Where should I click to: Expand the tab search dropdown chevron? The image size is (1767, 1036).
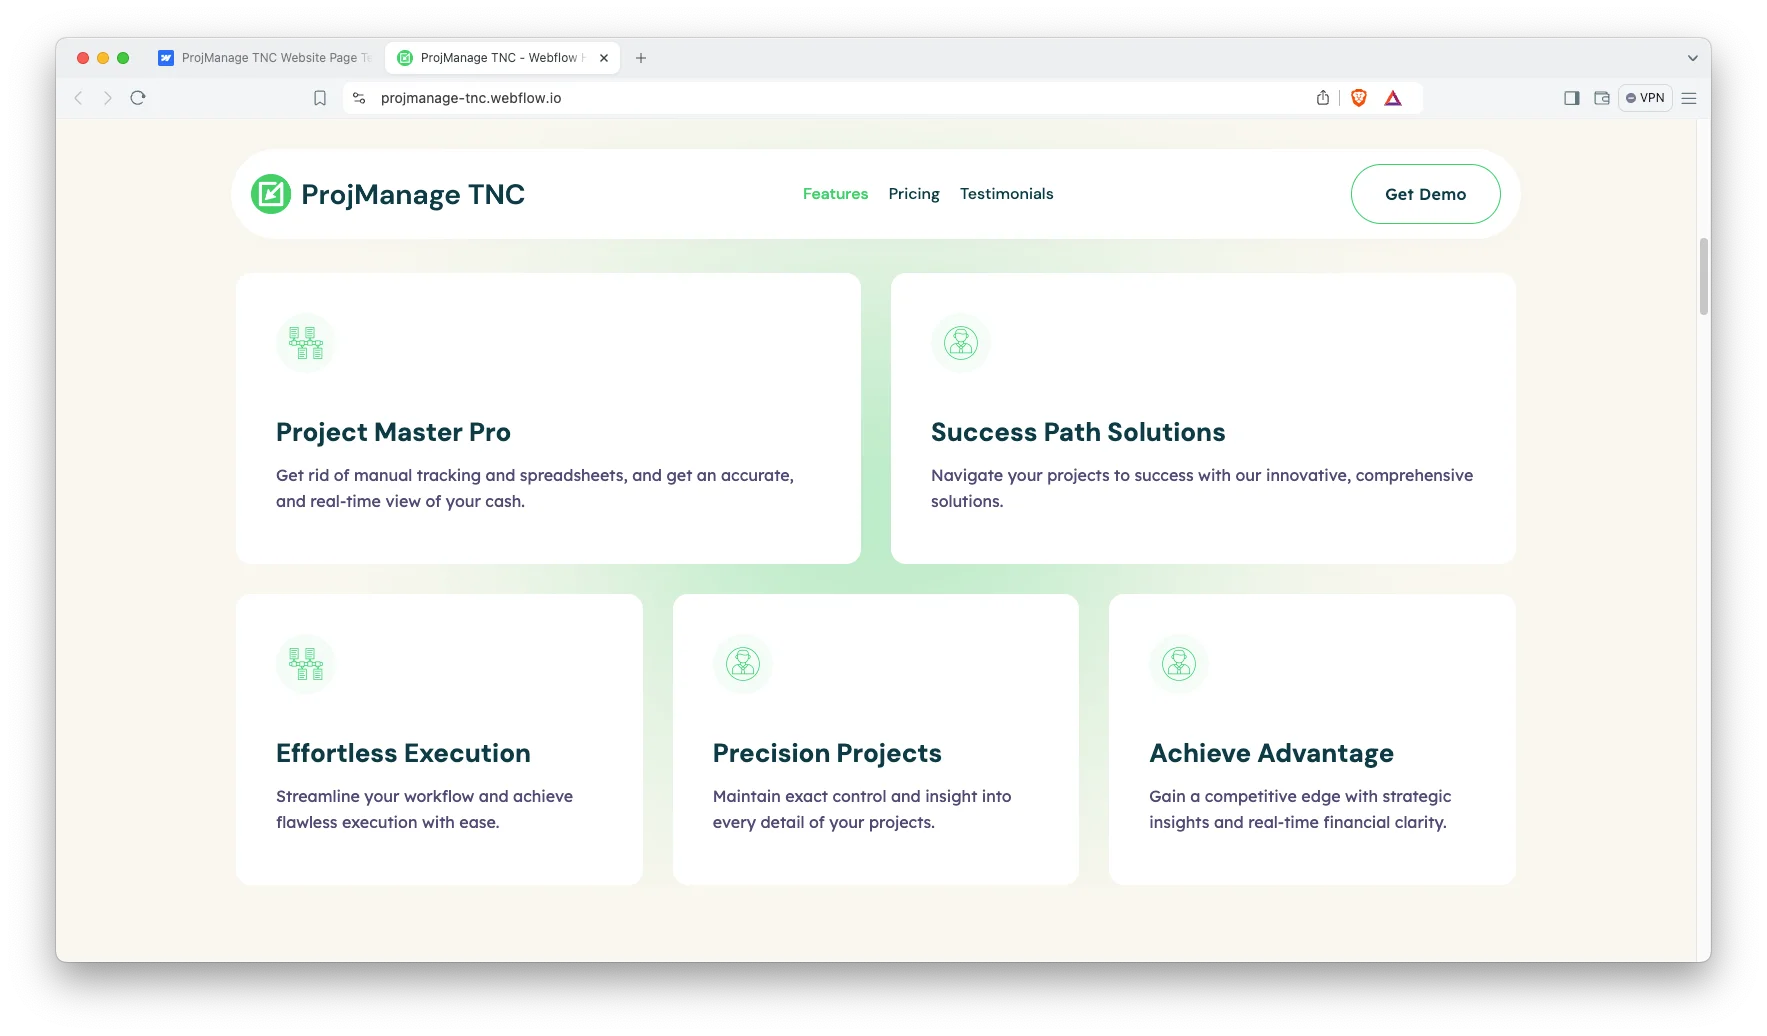pyautogui.click(x=1693, y=58)
